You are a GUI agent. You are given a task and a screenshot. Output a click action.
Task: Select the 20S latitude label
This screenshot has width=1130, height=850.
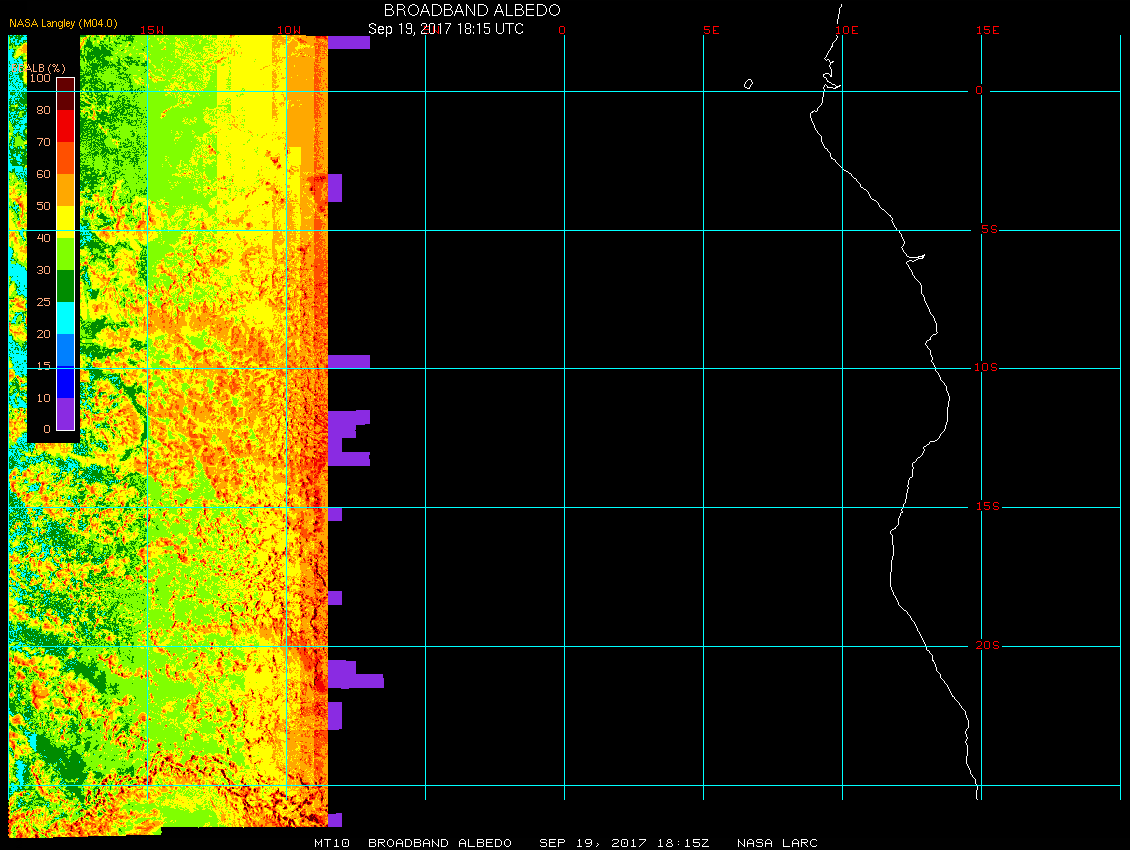pyautogui.click(x=986, y=646)
